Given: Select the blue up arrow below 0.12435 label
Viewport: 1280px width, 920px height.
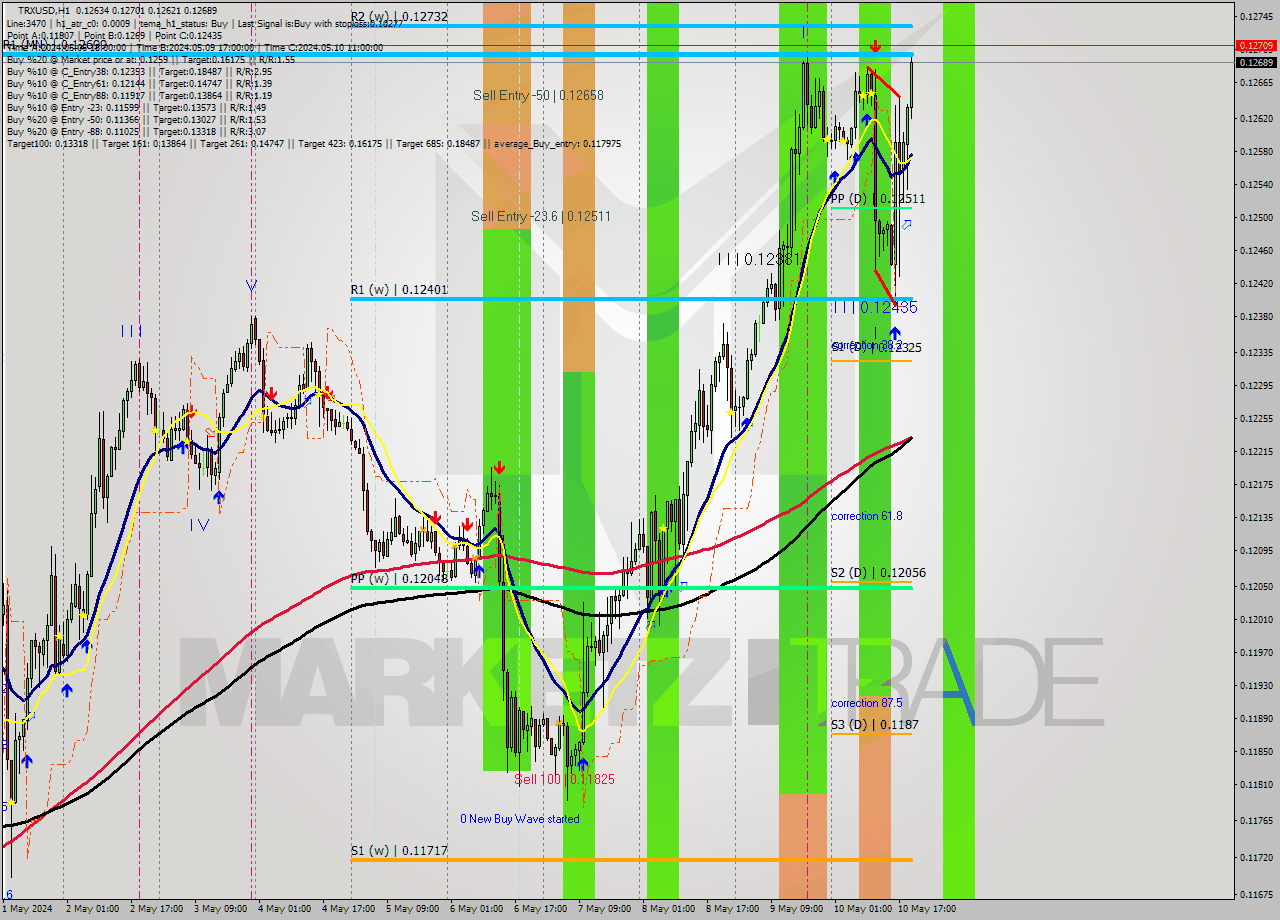Looking at the screenshot, I should point(894,333).
